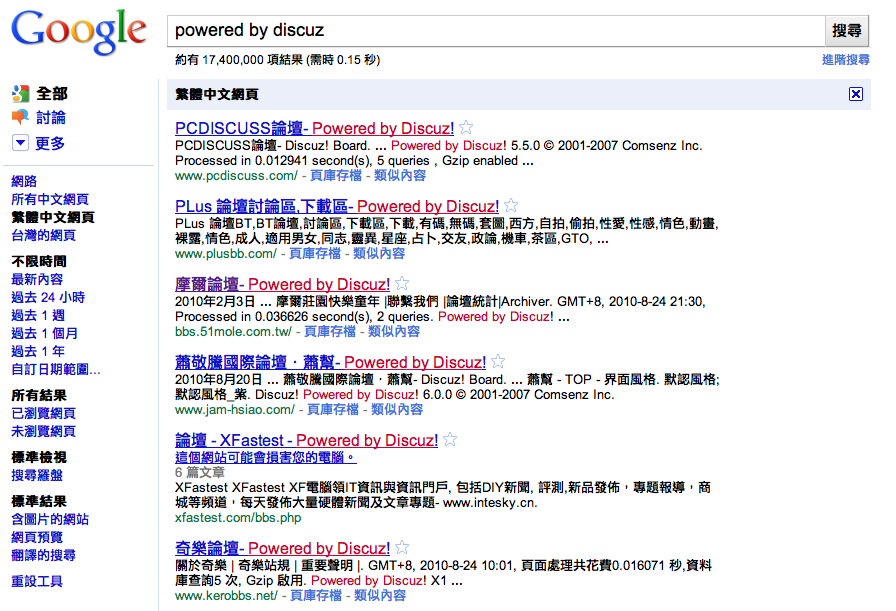Select 標準檢視 standard view
The height and width of the screenshot is (611, 896).
pos(39,457)
